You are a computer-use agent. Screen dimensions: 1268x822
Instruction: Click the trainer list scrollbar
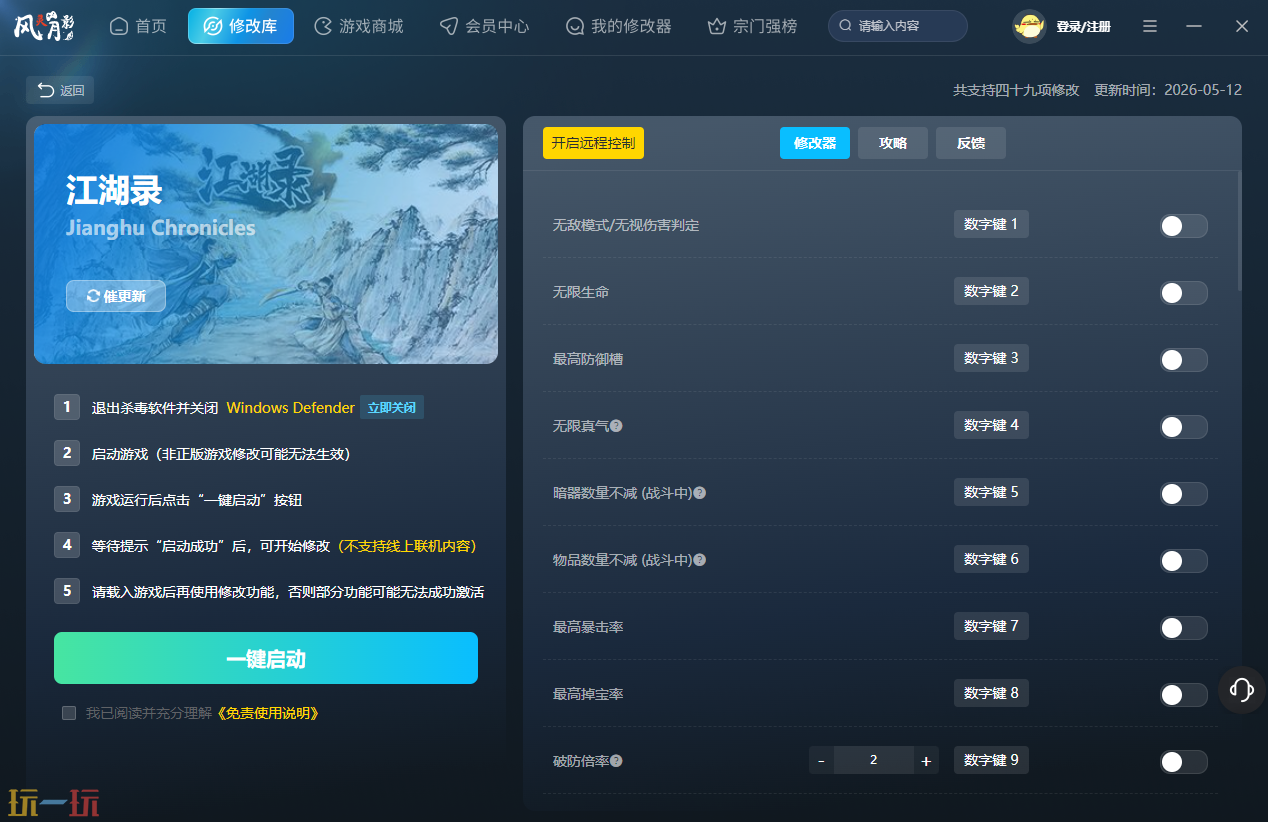[x=1239, y=232]
